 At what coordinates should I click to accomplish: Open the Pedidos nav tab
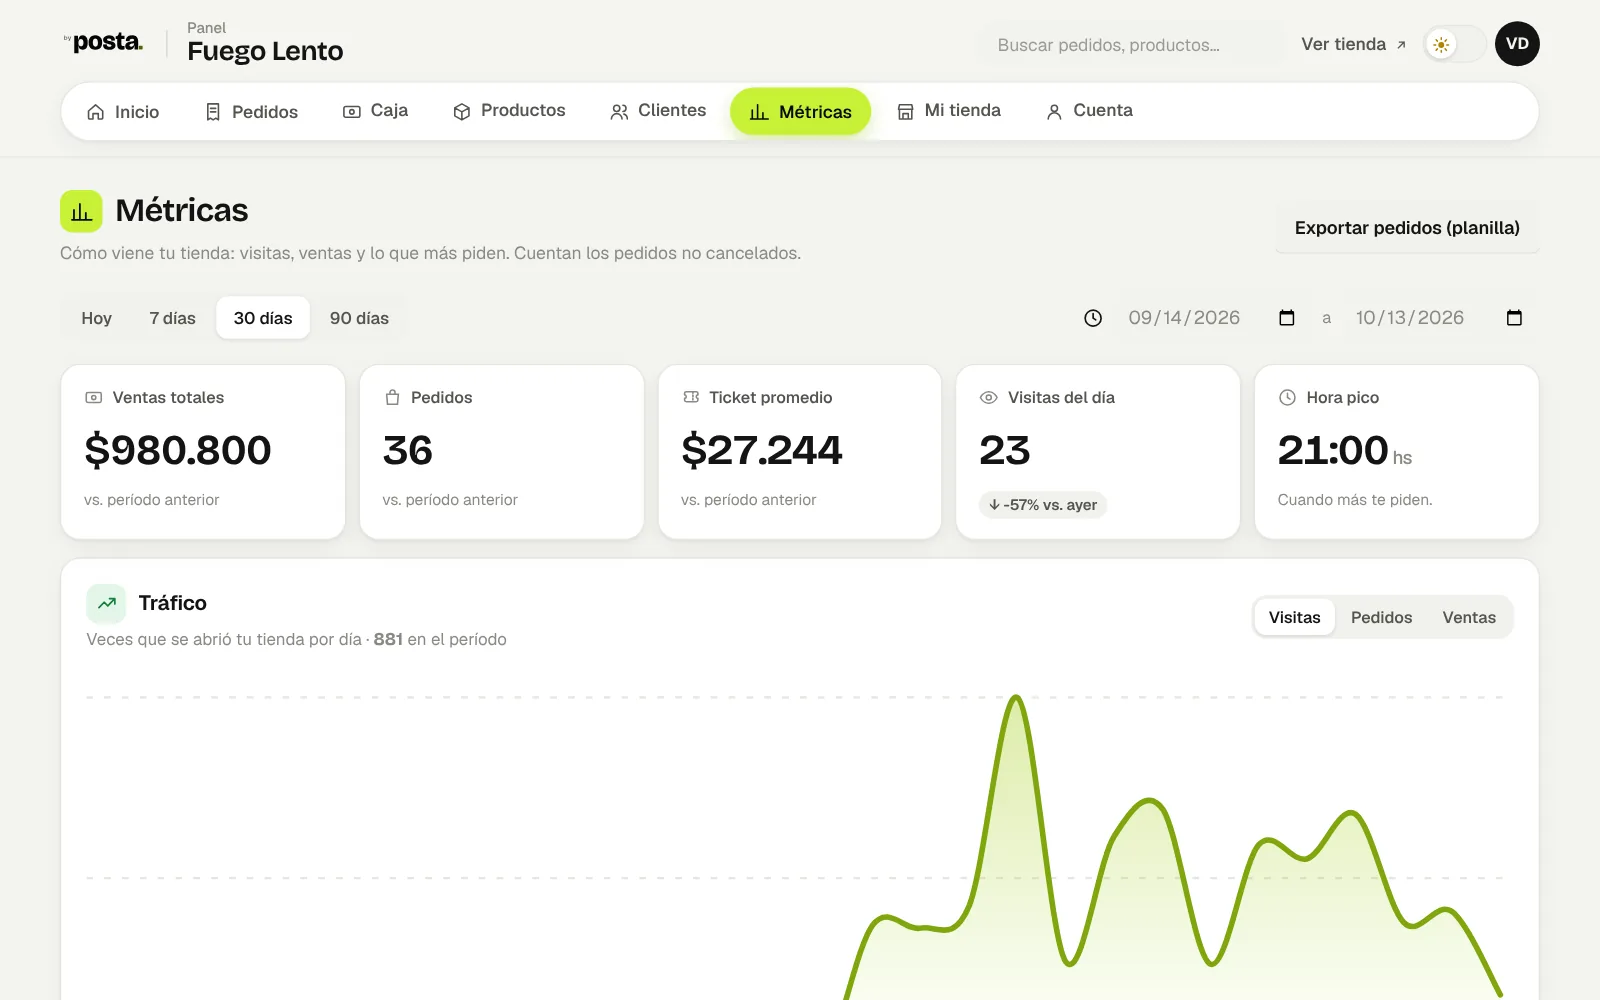pos(251,112)
